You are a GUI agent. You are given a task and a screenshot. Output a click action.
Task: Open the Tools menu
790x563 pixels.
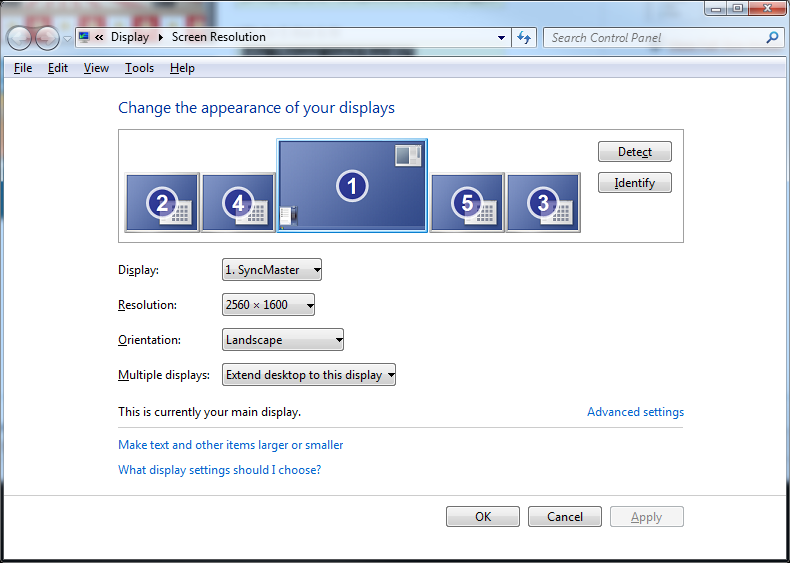139,68
